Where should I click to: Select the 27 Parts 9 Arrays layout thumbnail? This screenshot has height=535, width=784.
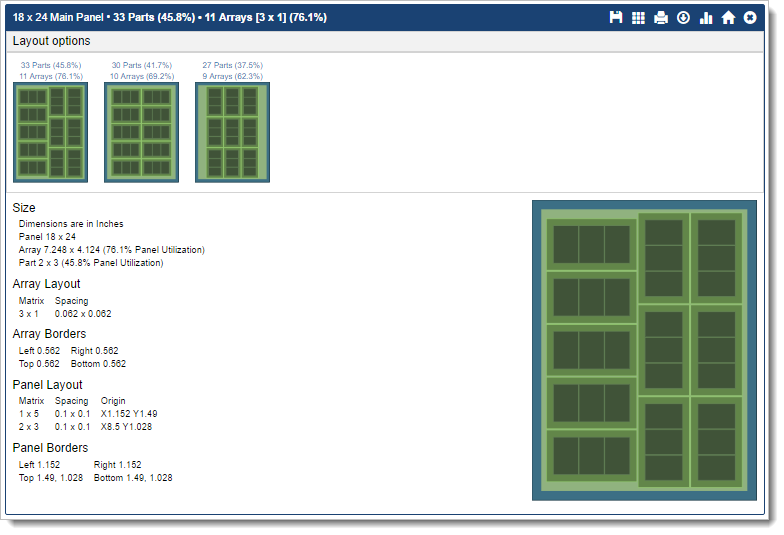pyautogui.click(x=232, y=132)
